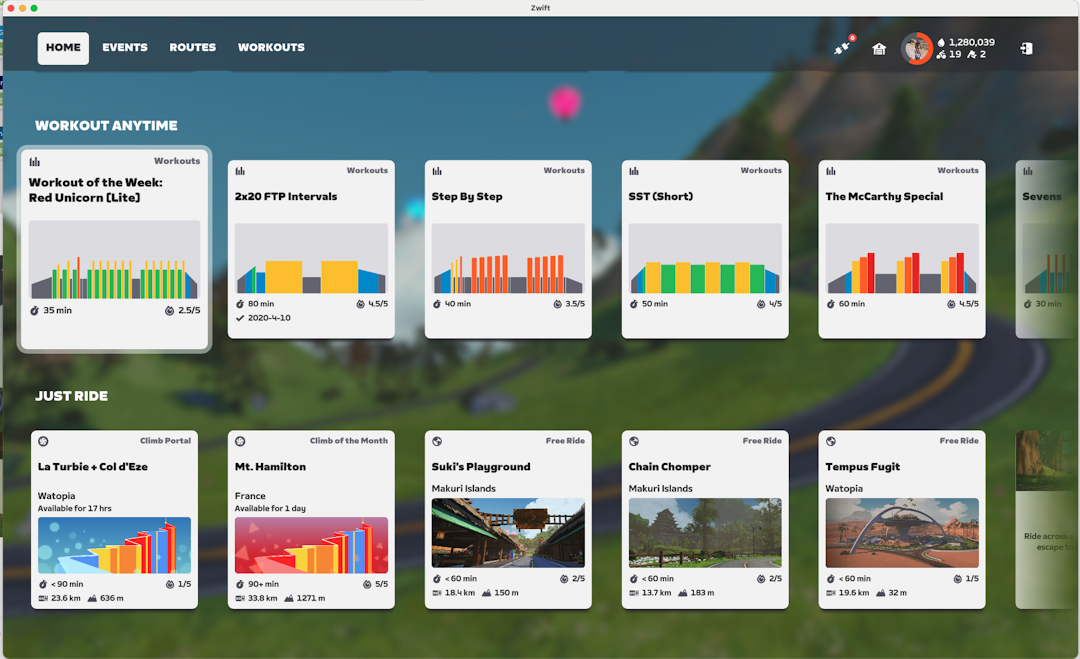
Task: Click the climb portal icon on La Turbie card
Action: tap(43, 441)
